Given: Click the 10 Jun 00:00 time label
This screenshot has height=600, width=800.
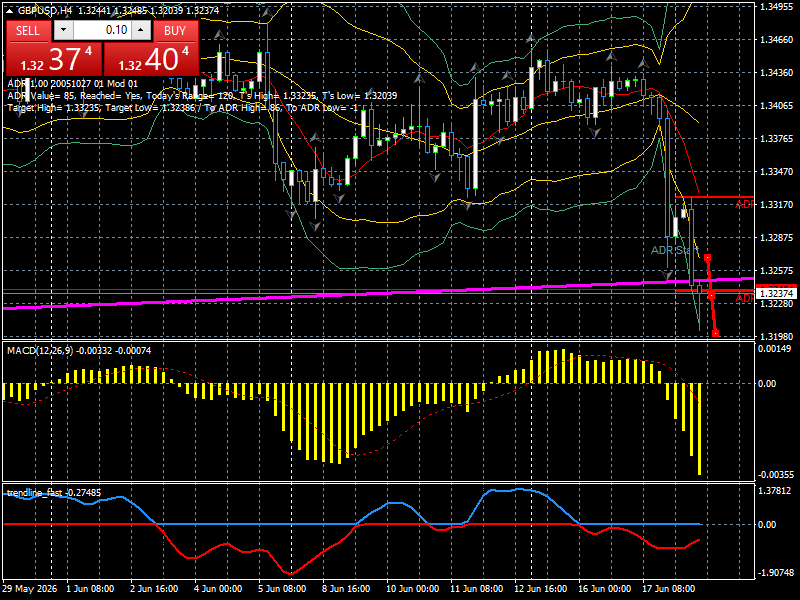Looking at the screenshot, I should 412,589.
